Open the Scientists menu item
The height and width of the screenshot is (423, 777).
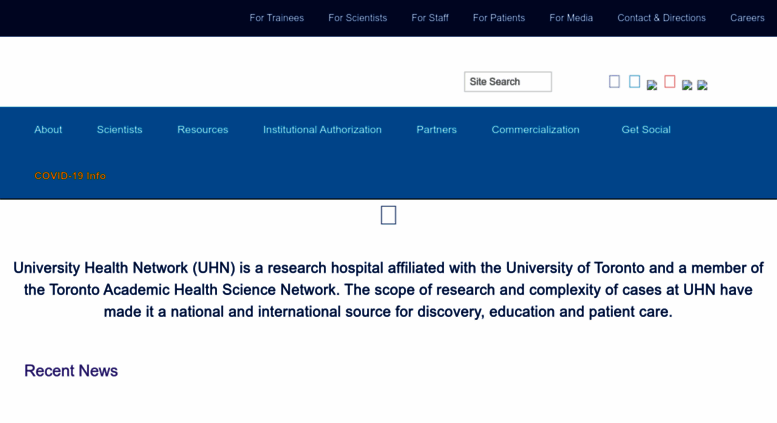(119, 130)
